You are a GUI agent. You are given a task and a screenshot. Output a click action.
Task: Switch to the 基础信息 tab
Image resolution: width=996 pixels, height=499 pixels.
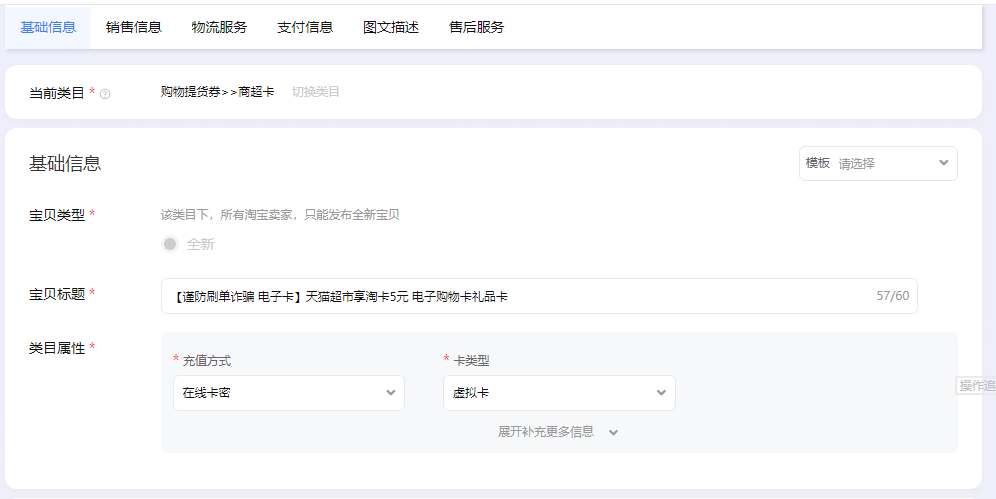pyautogui.click(x=48, y=27)
